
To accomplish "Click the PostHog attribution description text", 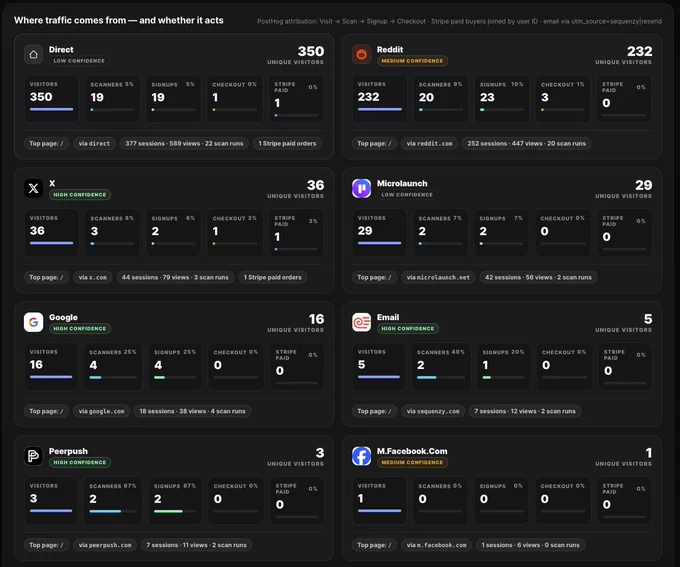I will (x=459, y=21).
